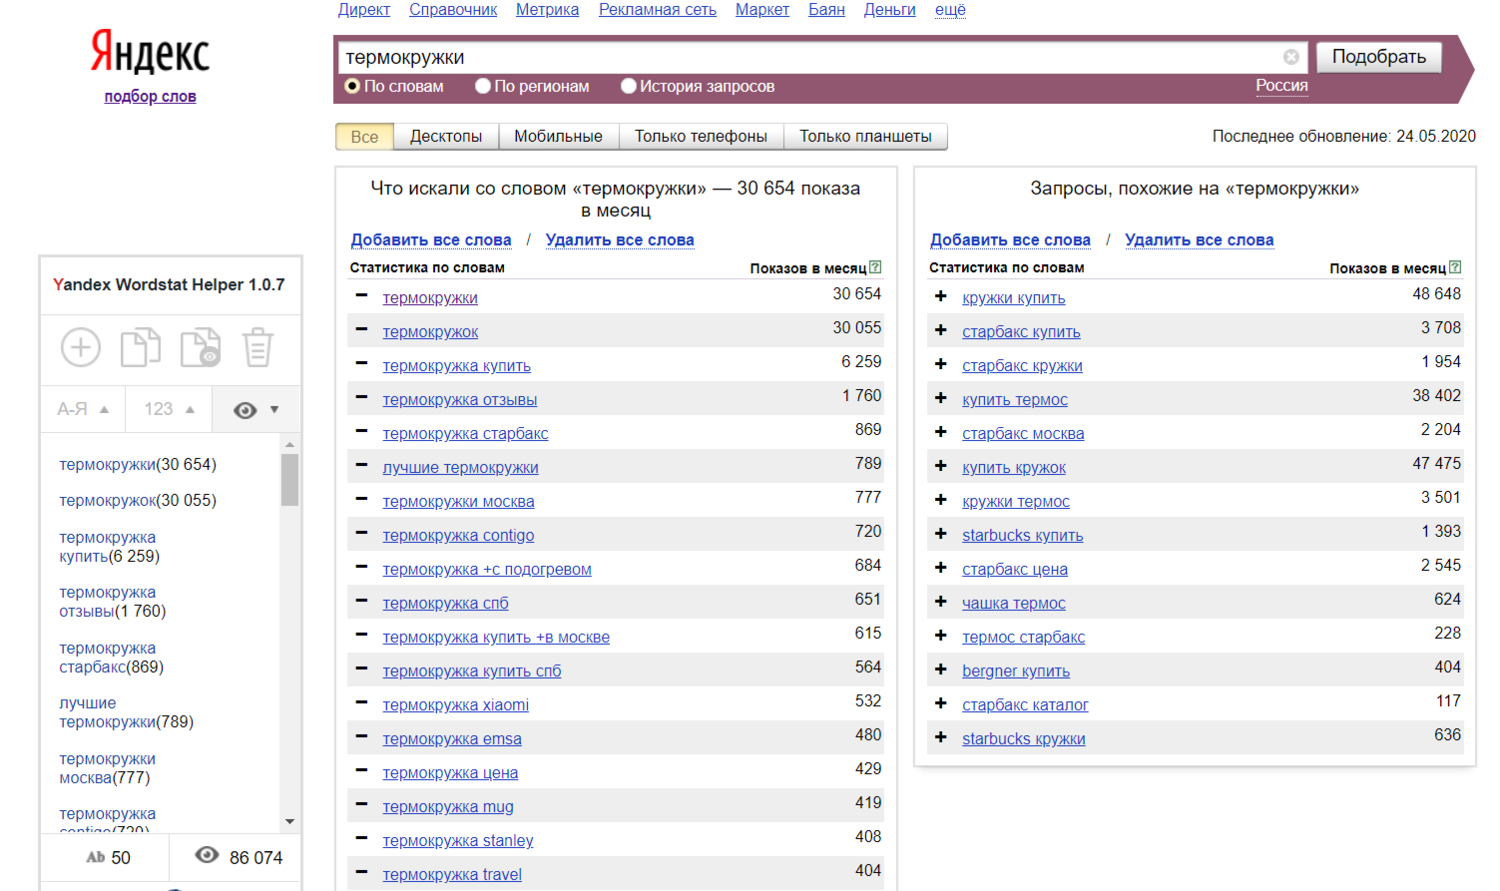This screenshot has width=1500, height=891.
Task: Click термокружок(30 055) entry in Helper list
Action: (x=138, y=500)
